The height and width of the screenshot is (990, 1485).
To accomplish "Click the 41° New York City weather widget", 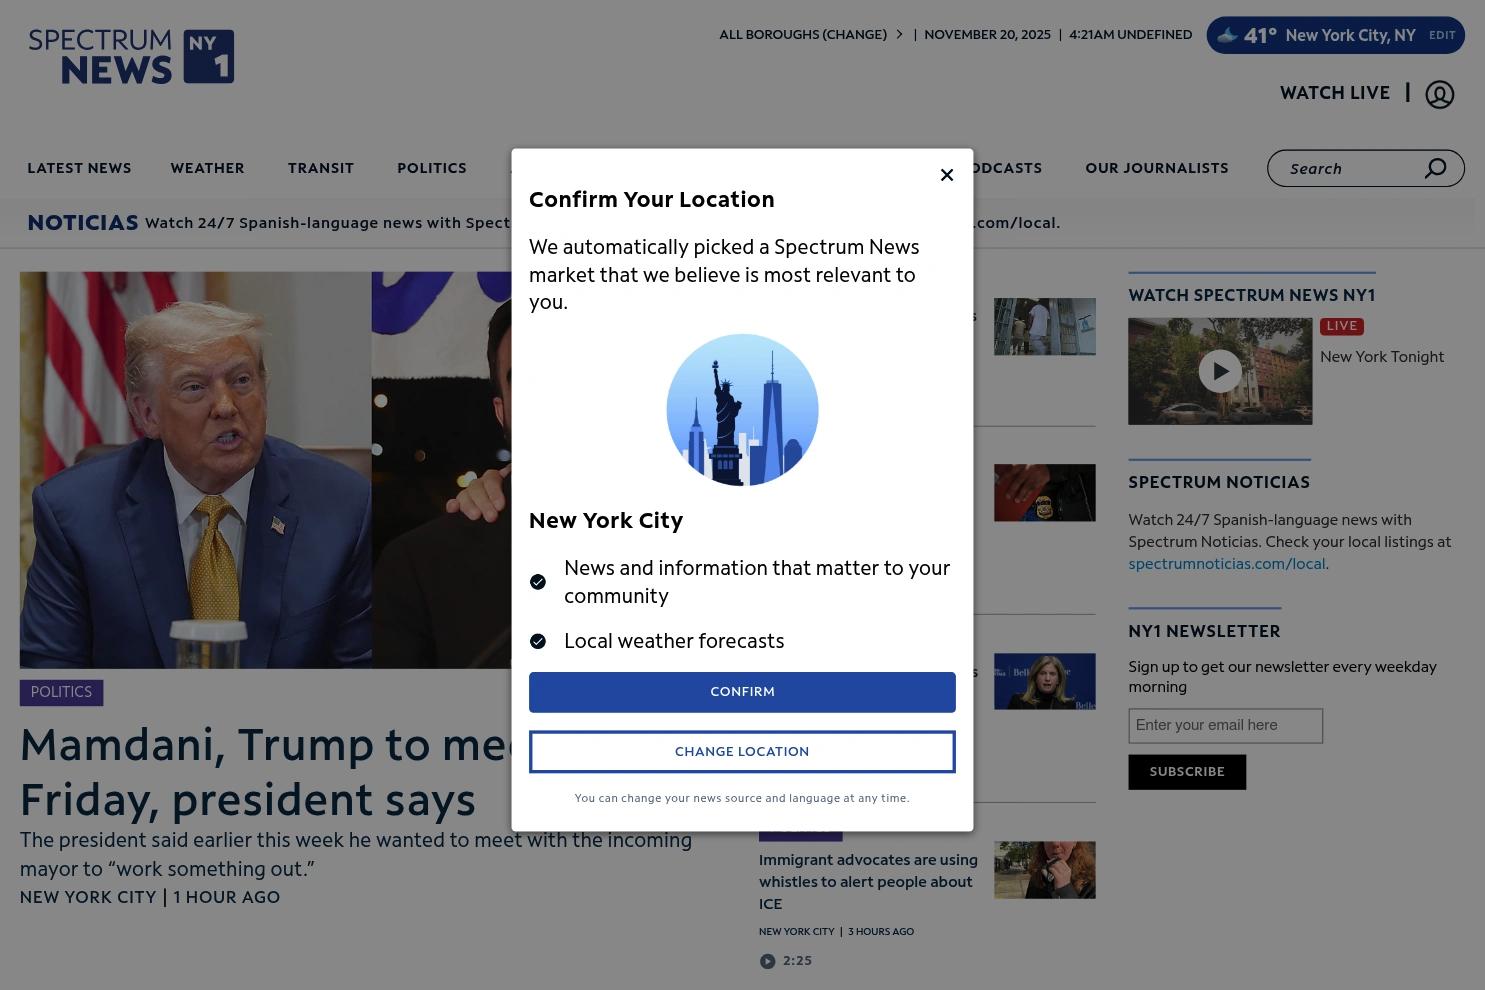I will [x=1335, y=35].
